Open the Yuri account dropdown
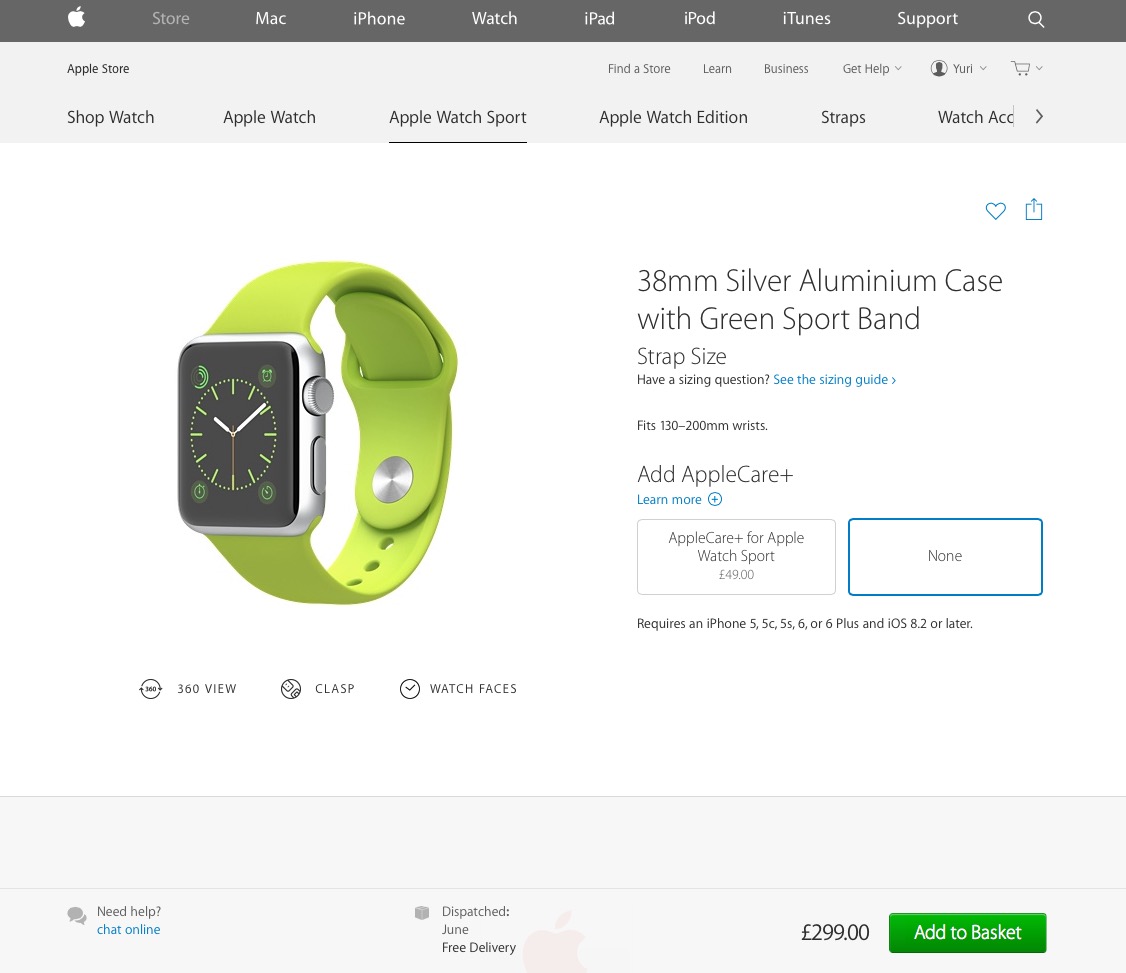1126x973 pixels. (x=959, y=68)
